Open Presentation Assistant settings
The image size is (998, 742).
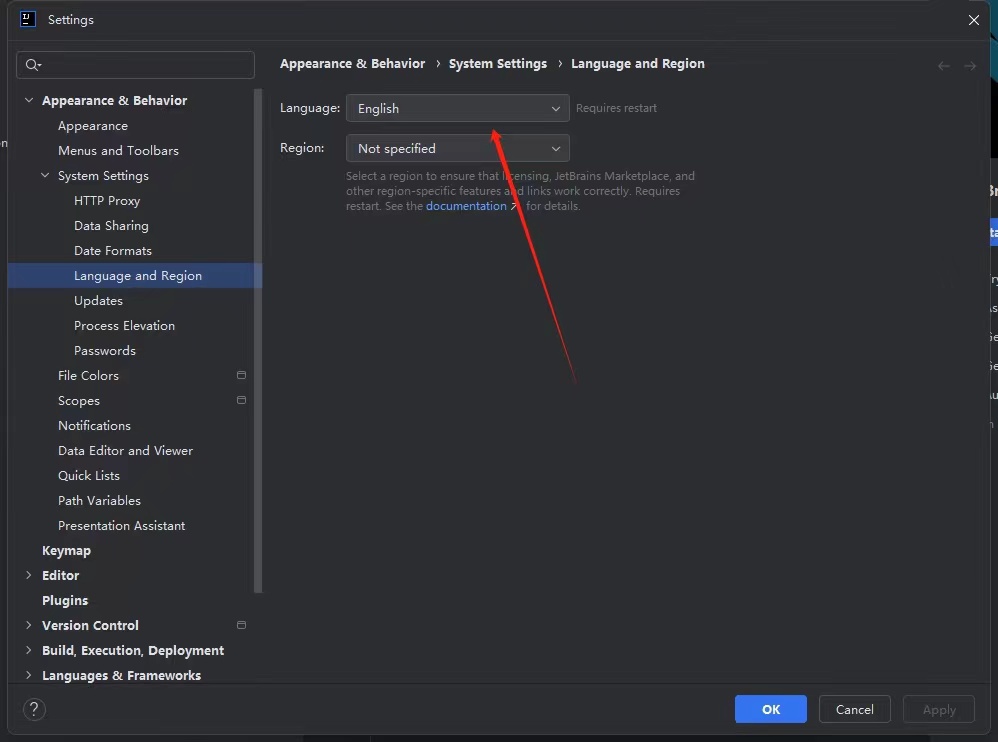[x=122, y=526]
